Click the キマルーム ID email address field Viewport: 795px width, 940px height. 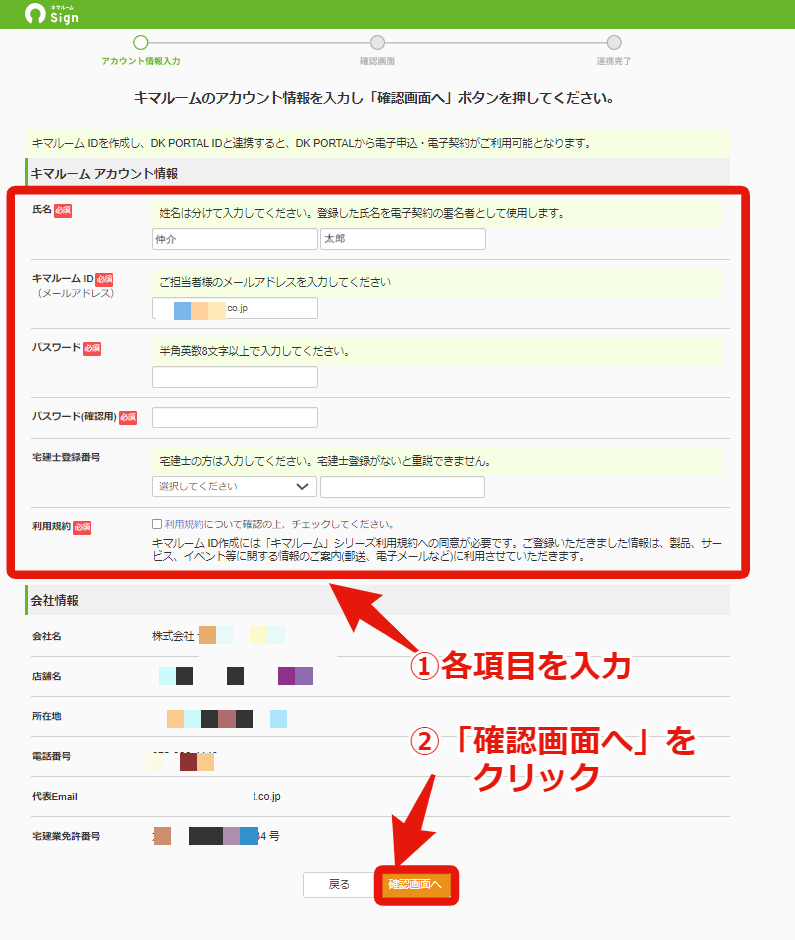(x=234, y=308)
